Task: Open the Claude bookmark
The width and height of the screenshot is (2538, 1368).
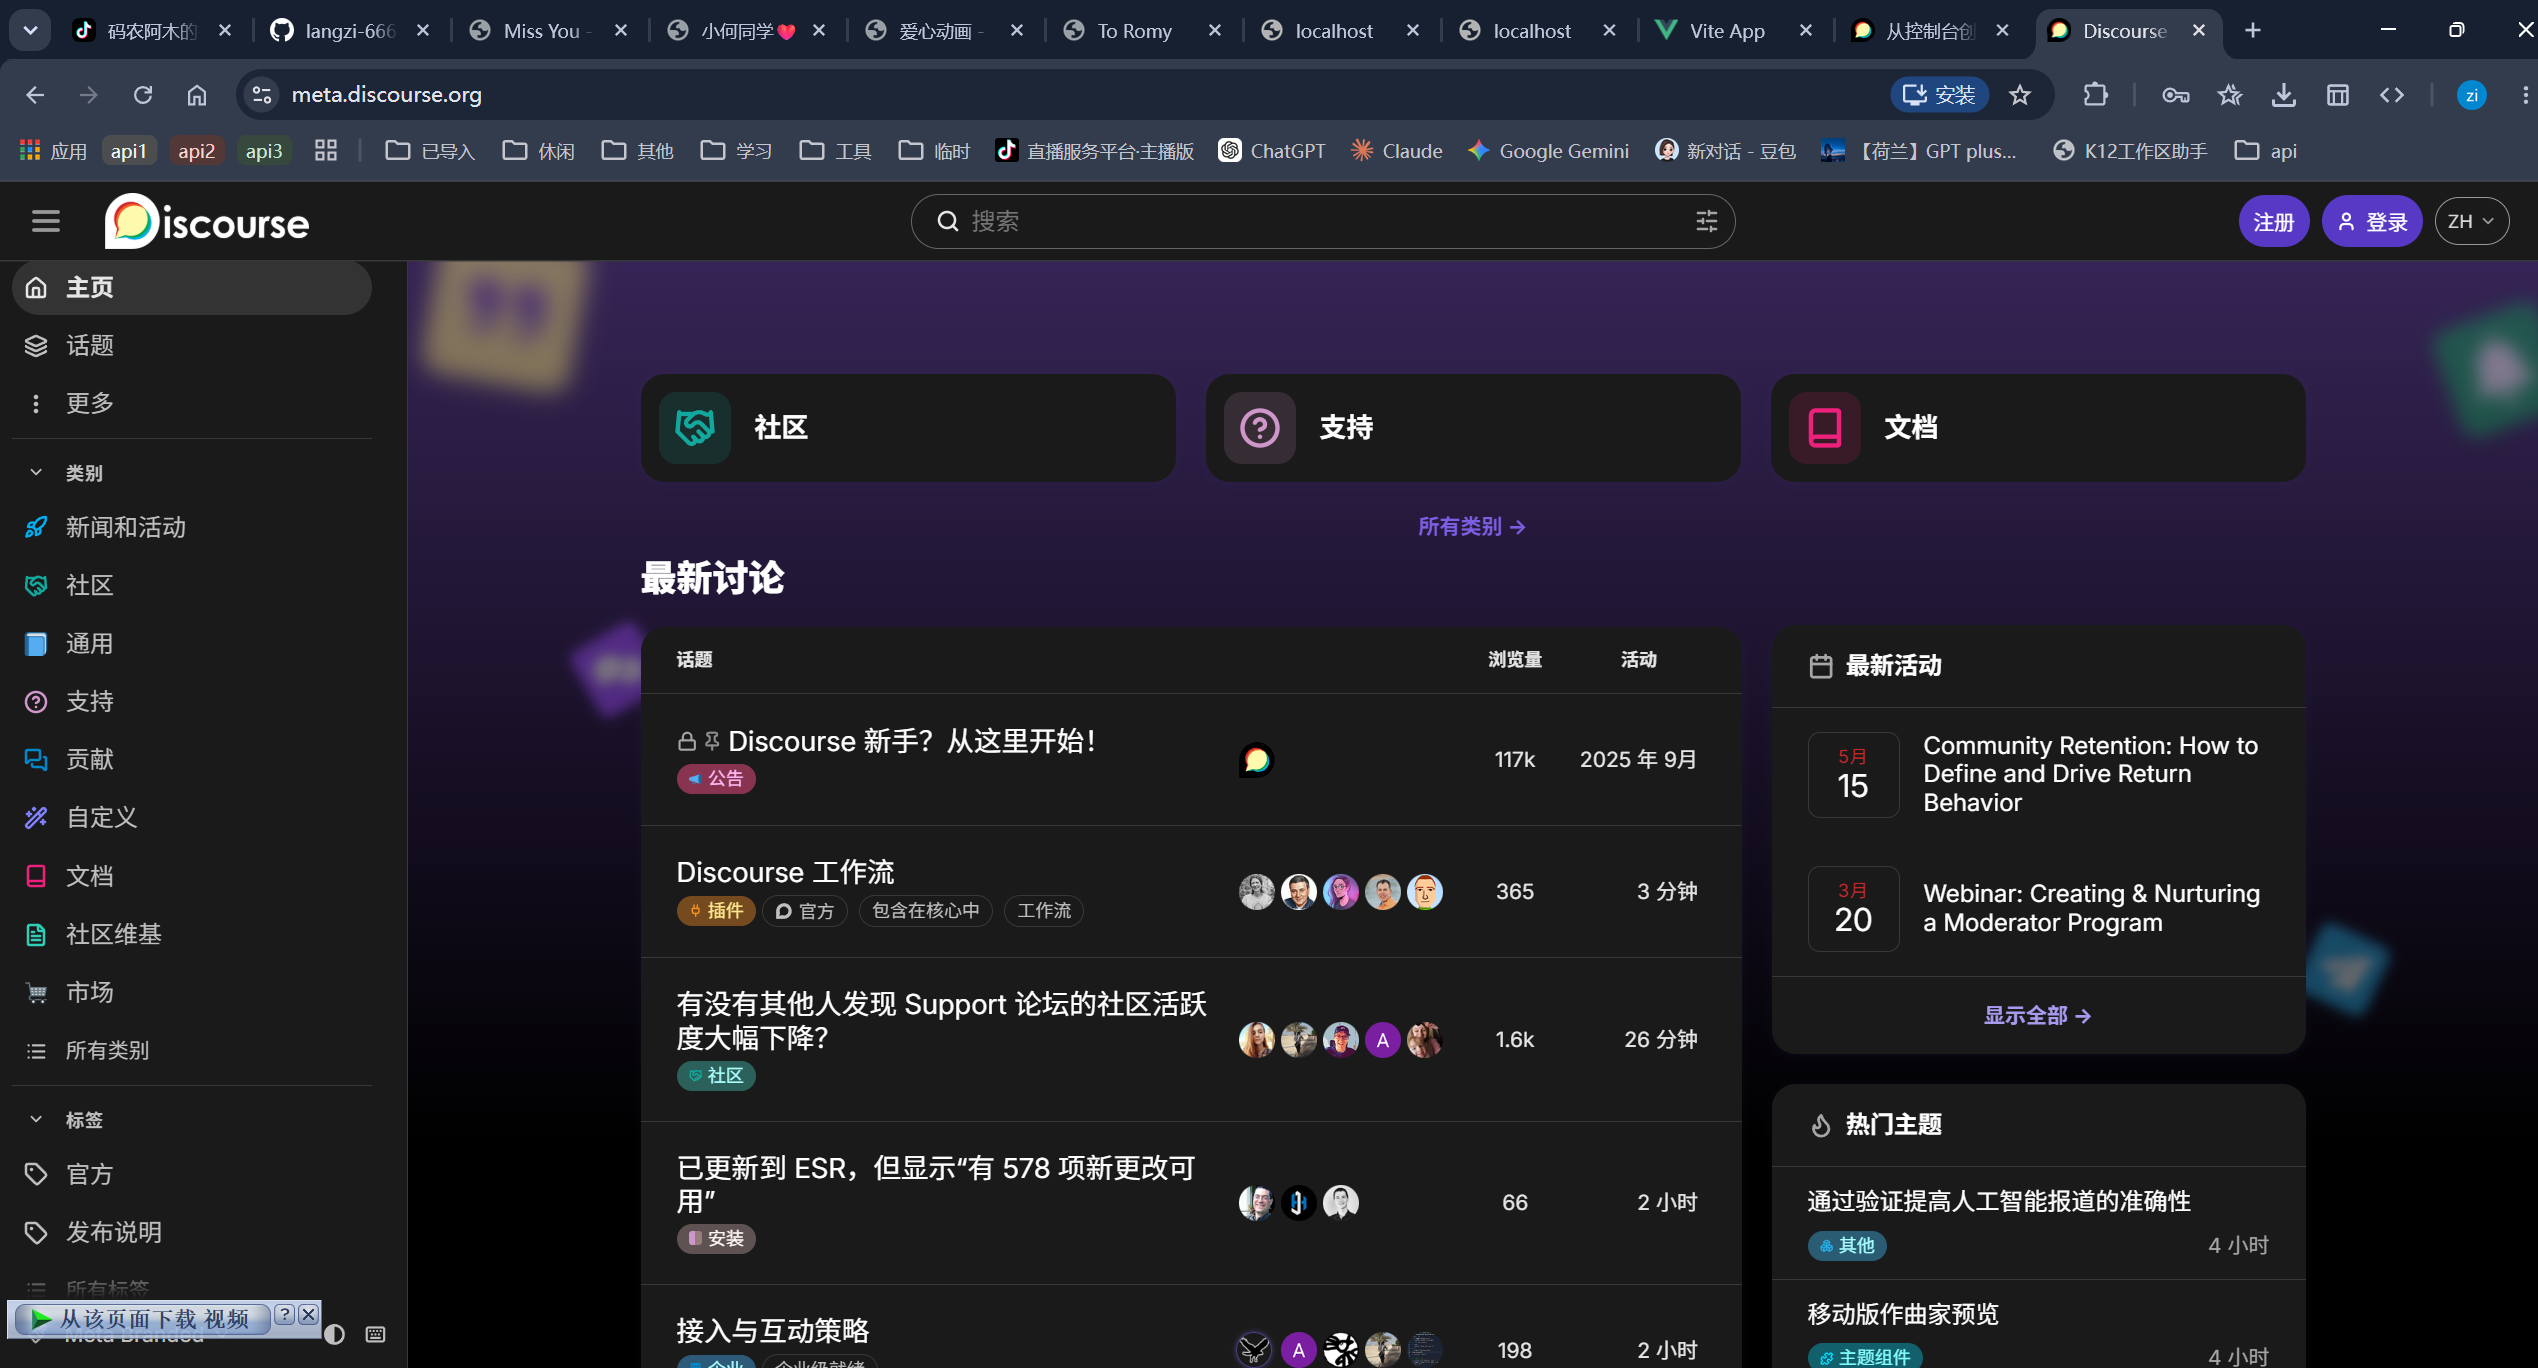Action: (x=1396, y=151)
